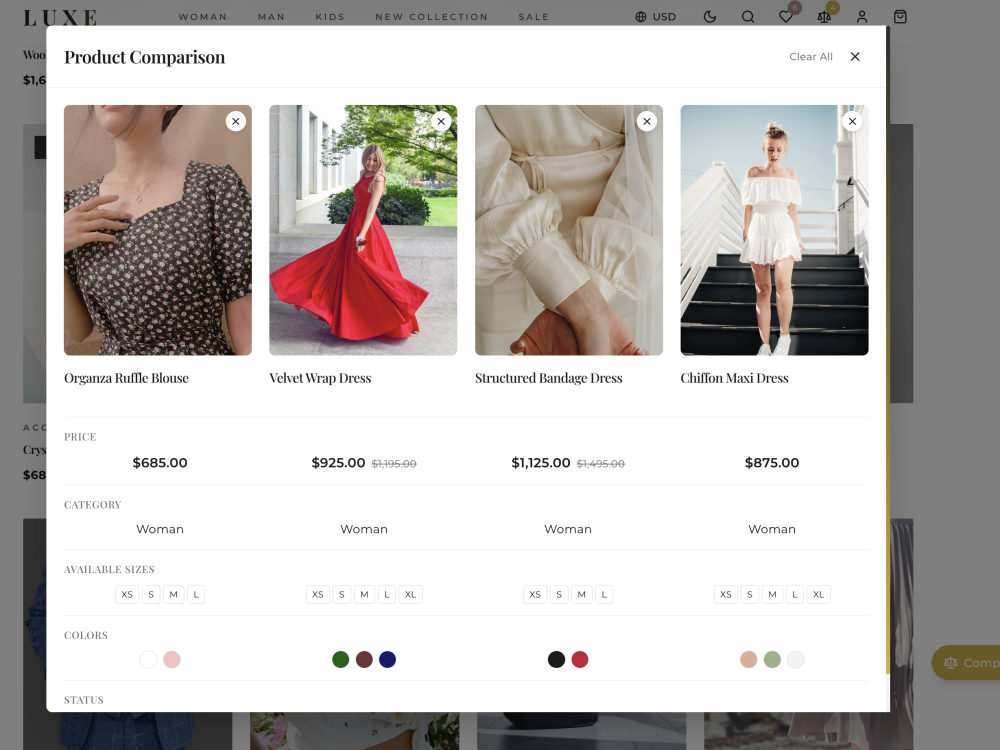Select green color of Velvet Wrap Dress

coord(341,659)
